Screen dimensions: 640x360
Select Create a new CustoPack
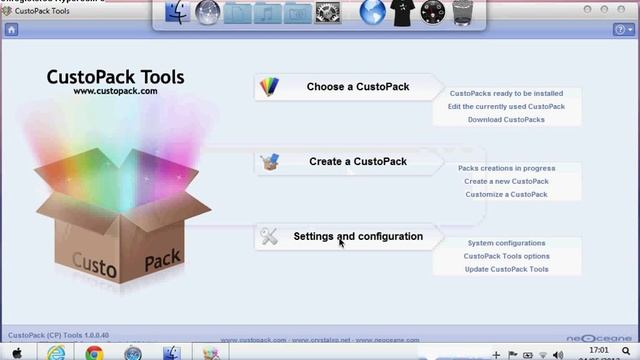(x=506, y=181)
